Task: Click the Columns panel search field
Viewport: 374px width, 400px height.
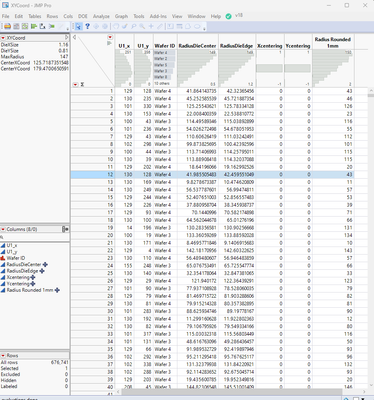Action: click(x=35, y=237)
